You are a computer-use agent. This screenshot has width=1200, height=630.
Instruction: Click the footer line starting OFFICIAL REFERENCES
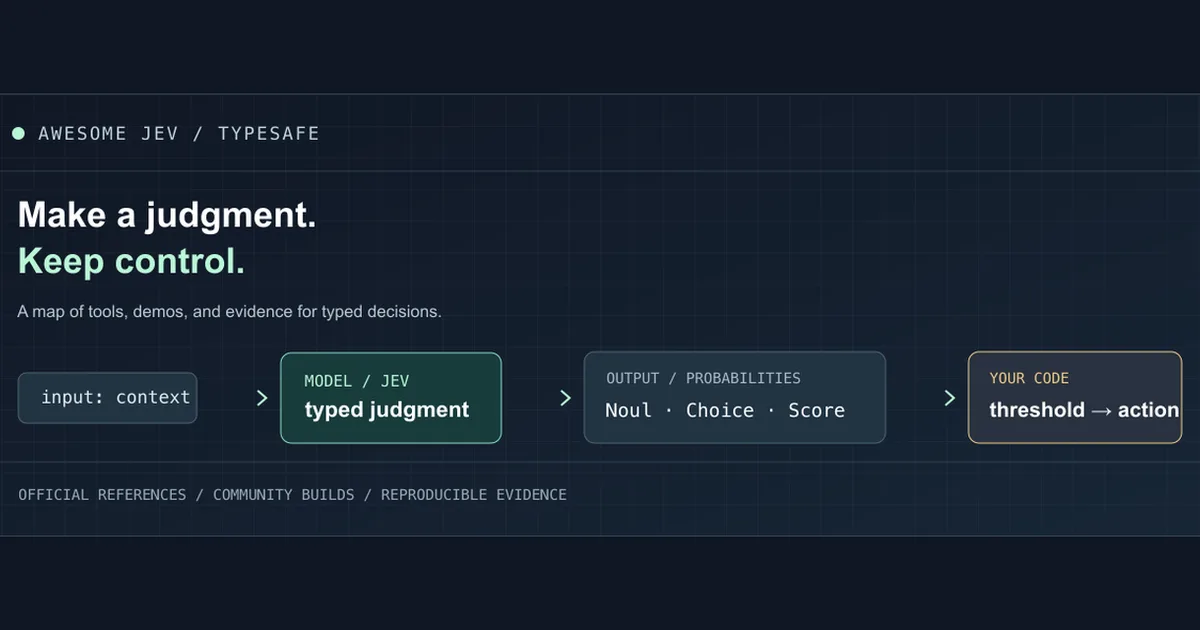pyautogui.click(x=292, y=495)
